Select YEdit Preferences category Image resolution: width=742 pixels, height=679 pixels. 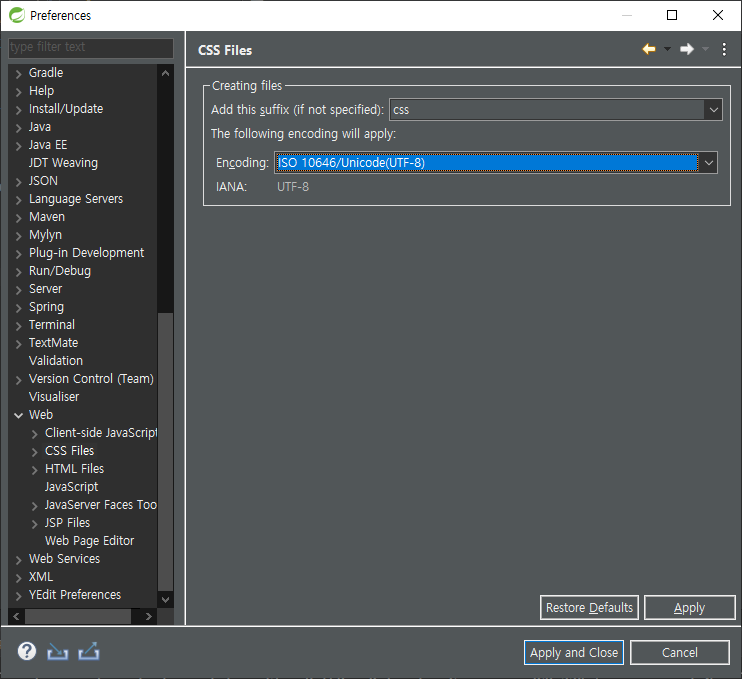click(x=75, y=594)
